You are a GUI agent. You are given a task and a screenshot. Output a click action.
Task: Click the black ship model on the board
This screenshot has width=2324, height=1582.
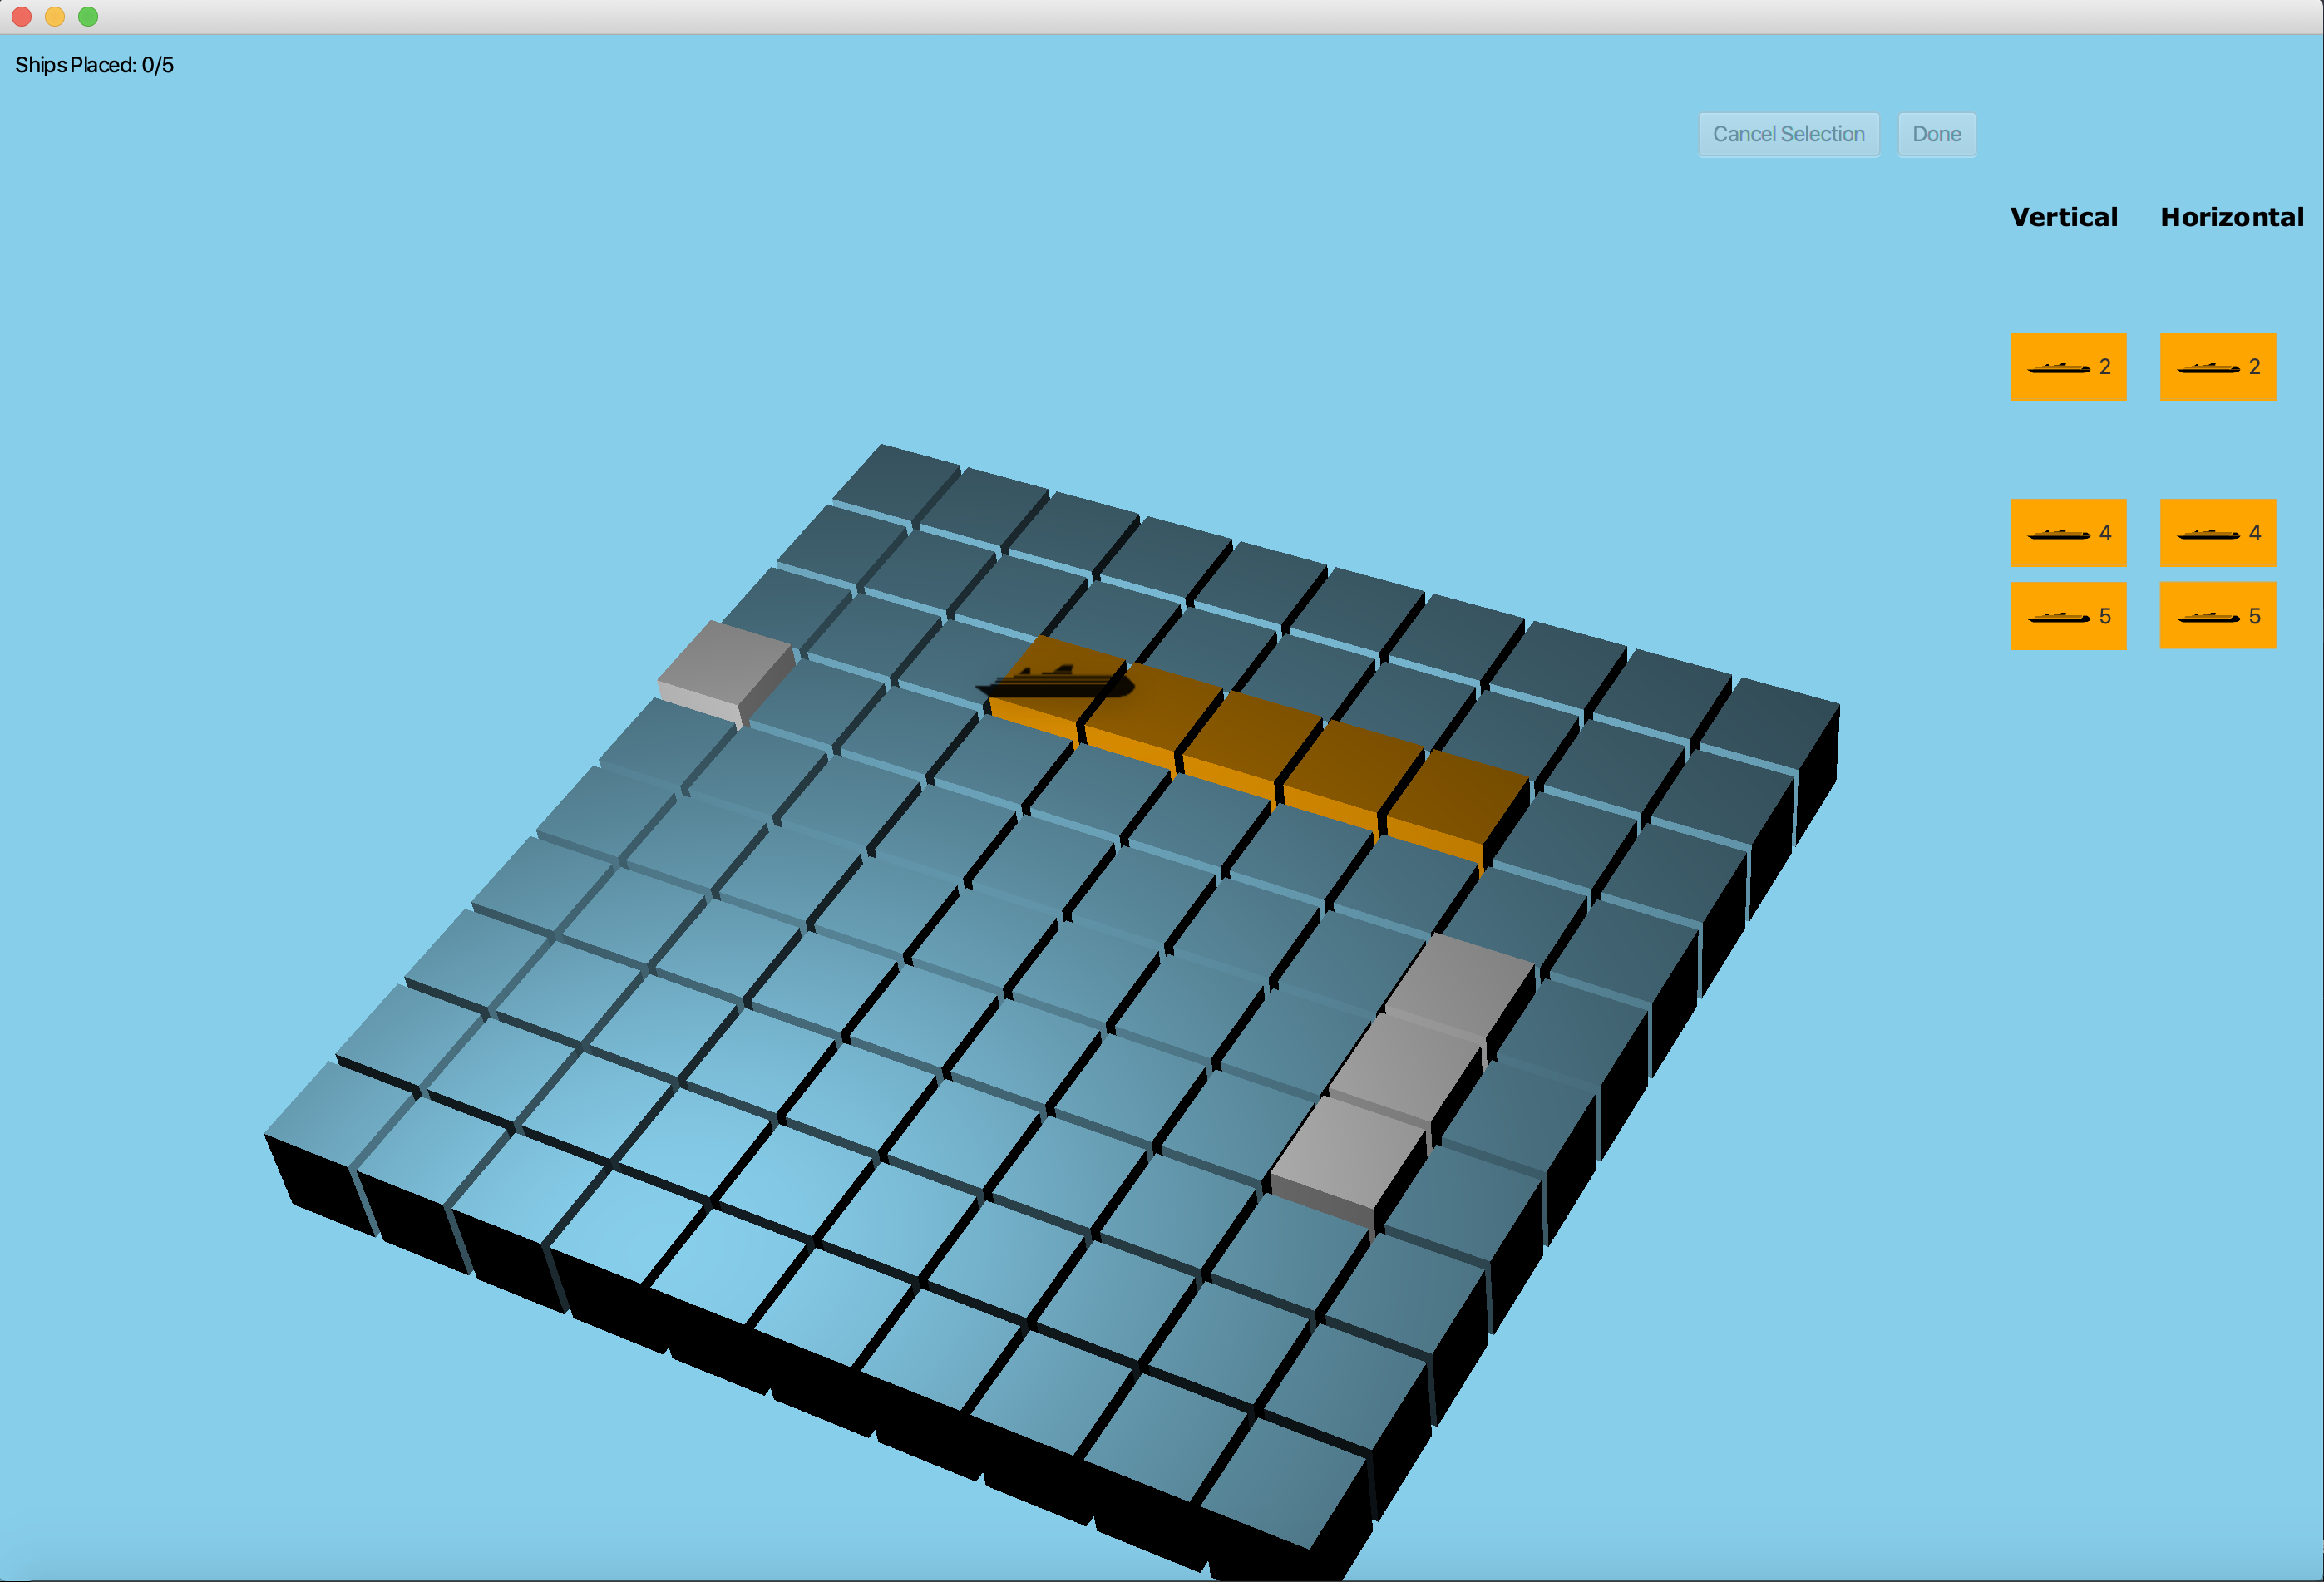1055,680
